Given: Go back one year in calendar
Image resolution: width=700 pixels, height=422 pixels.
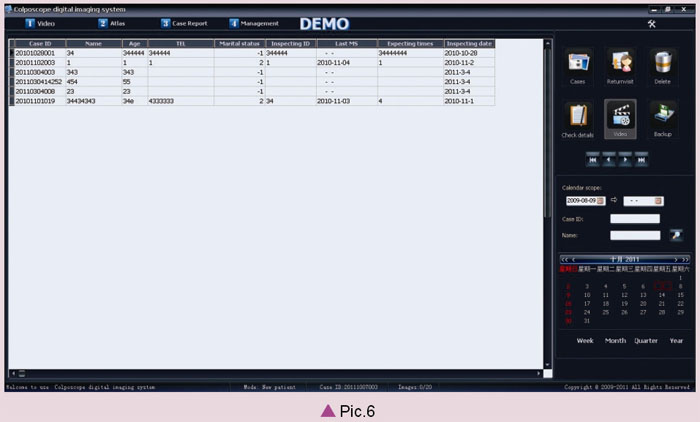Looking at the screenshot, I should pos(564,259).
